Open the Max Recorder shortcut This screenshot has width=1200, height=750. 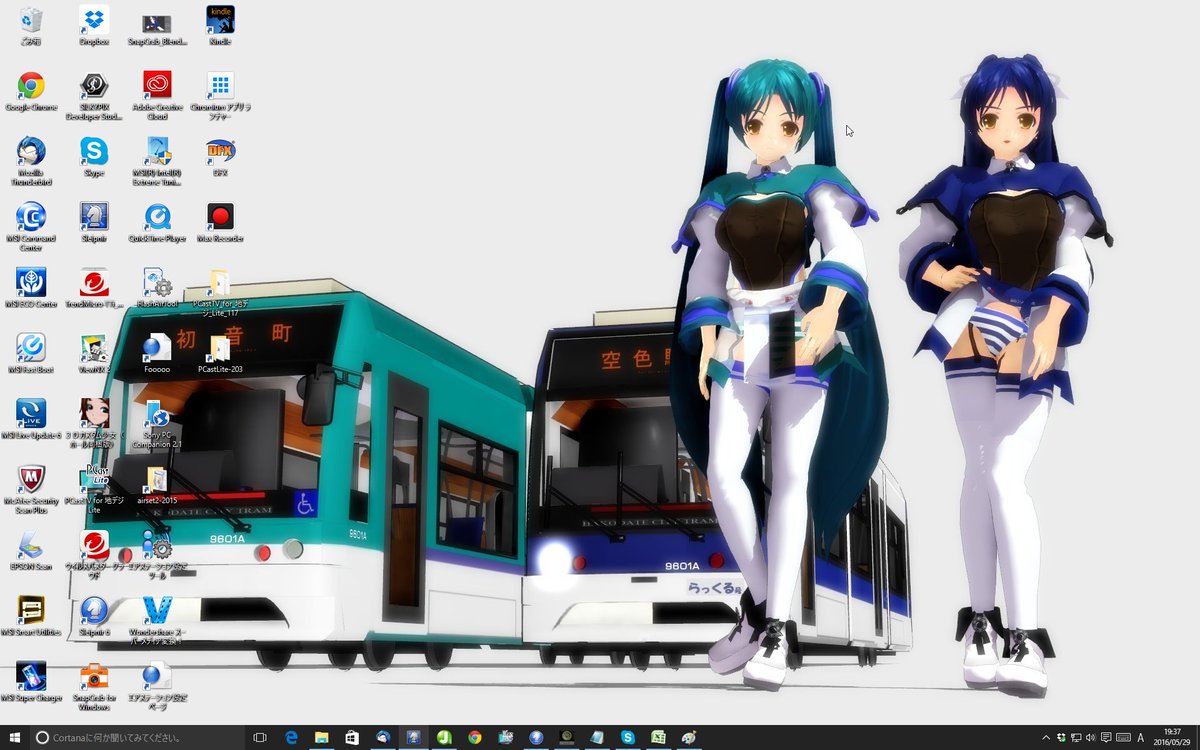tap(220, 223)
